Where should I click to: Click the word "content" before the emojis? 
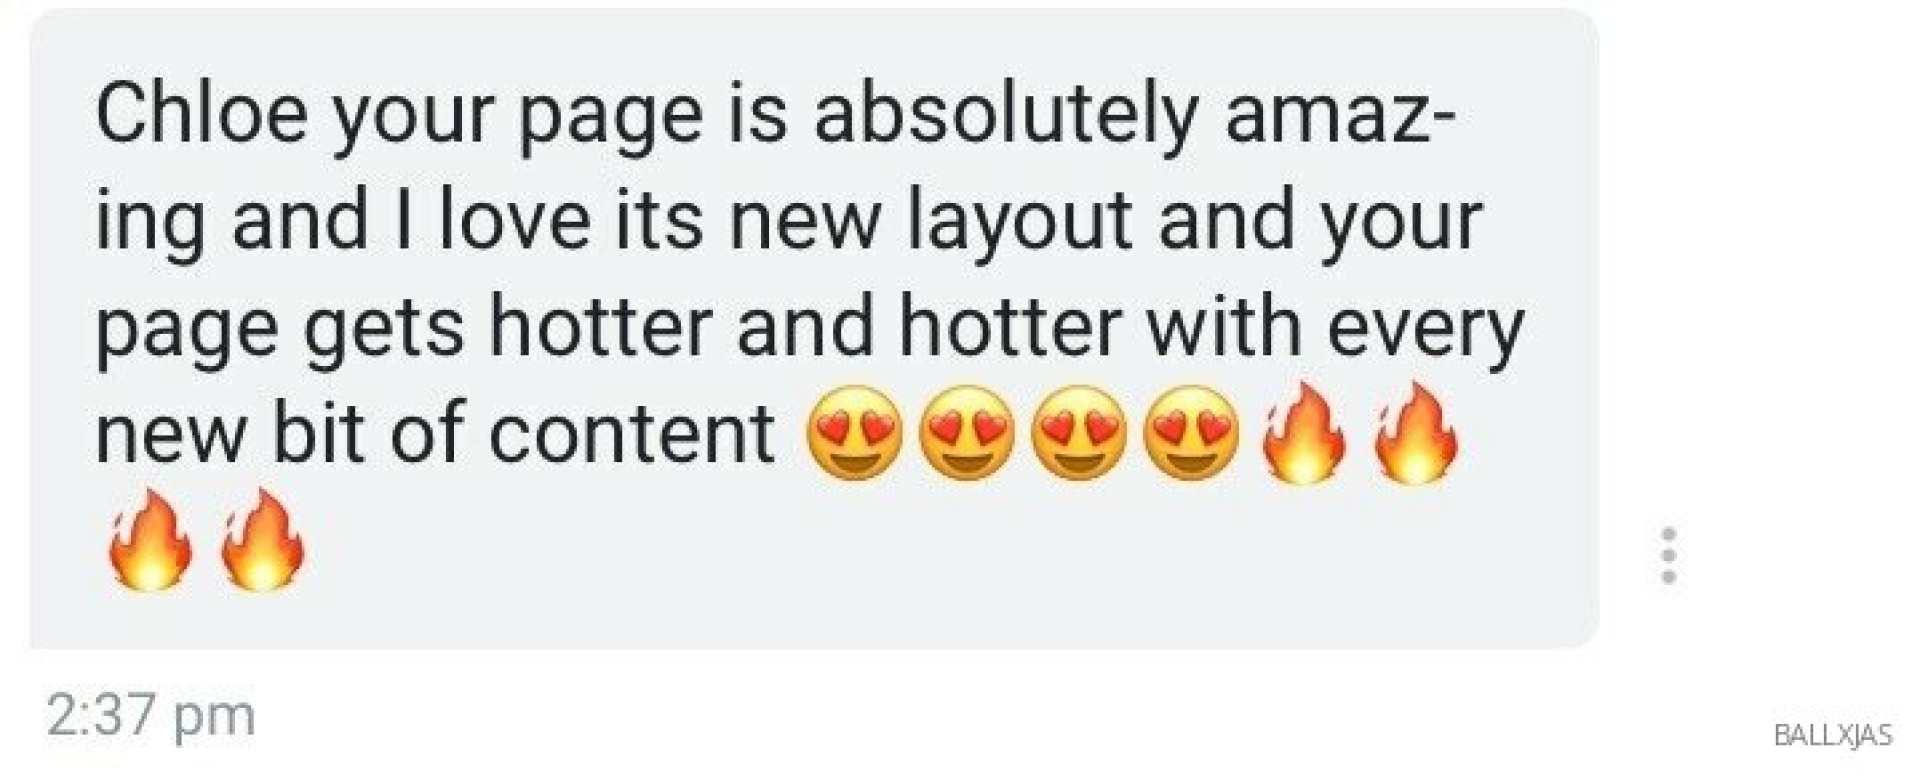point(632,435)
